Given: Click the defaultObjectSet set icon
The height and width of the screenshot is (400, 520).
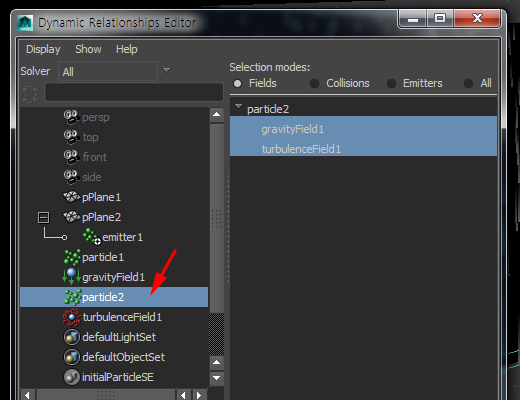Looking at the screenshot, I should click(71, 357).
